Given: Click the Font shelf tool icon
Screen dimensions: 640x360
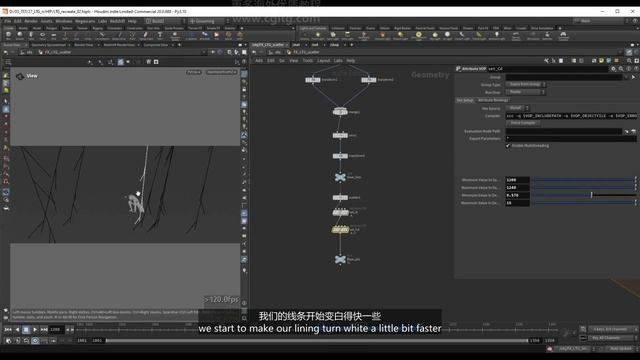Looking at the screenshot, I should click(160, 36).
